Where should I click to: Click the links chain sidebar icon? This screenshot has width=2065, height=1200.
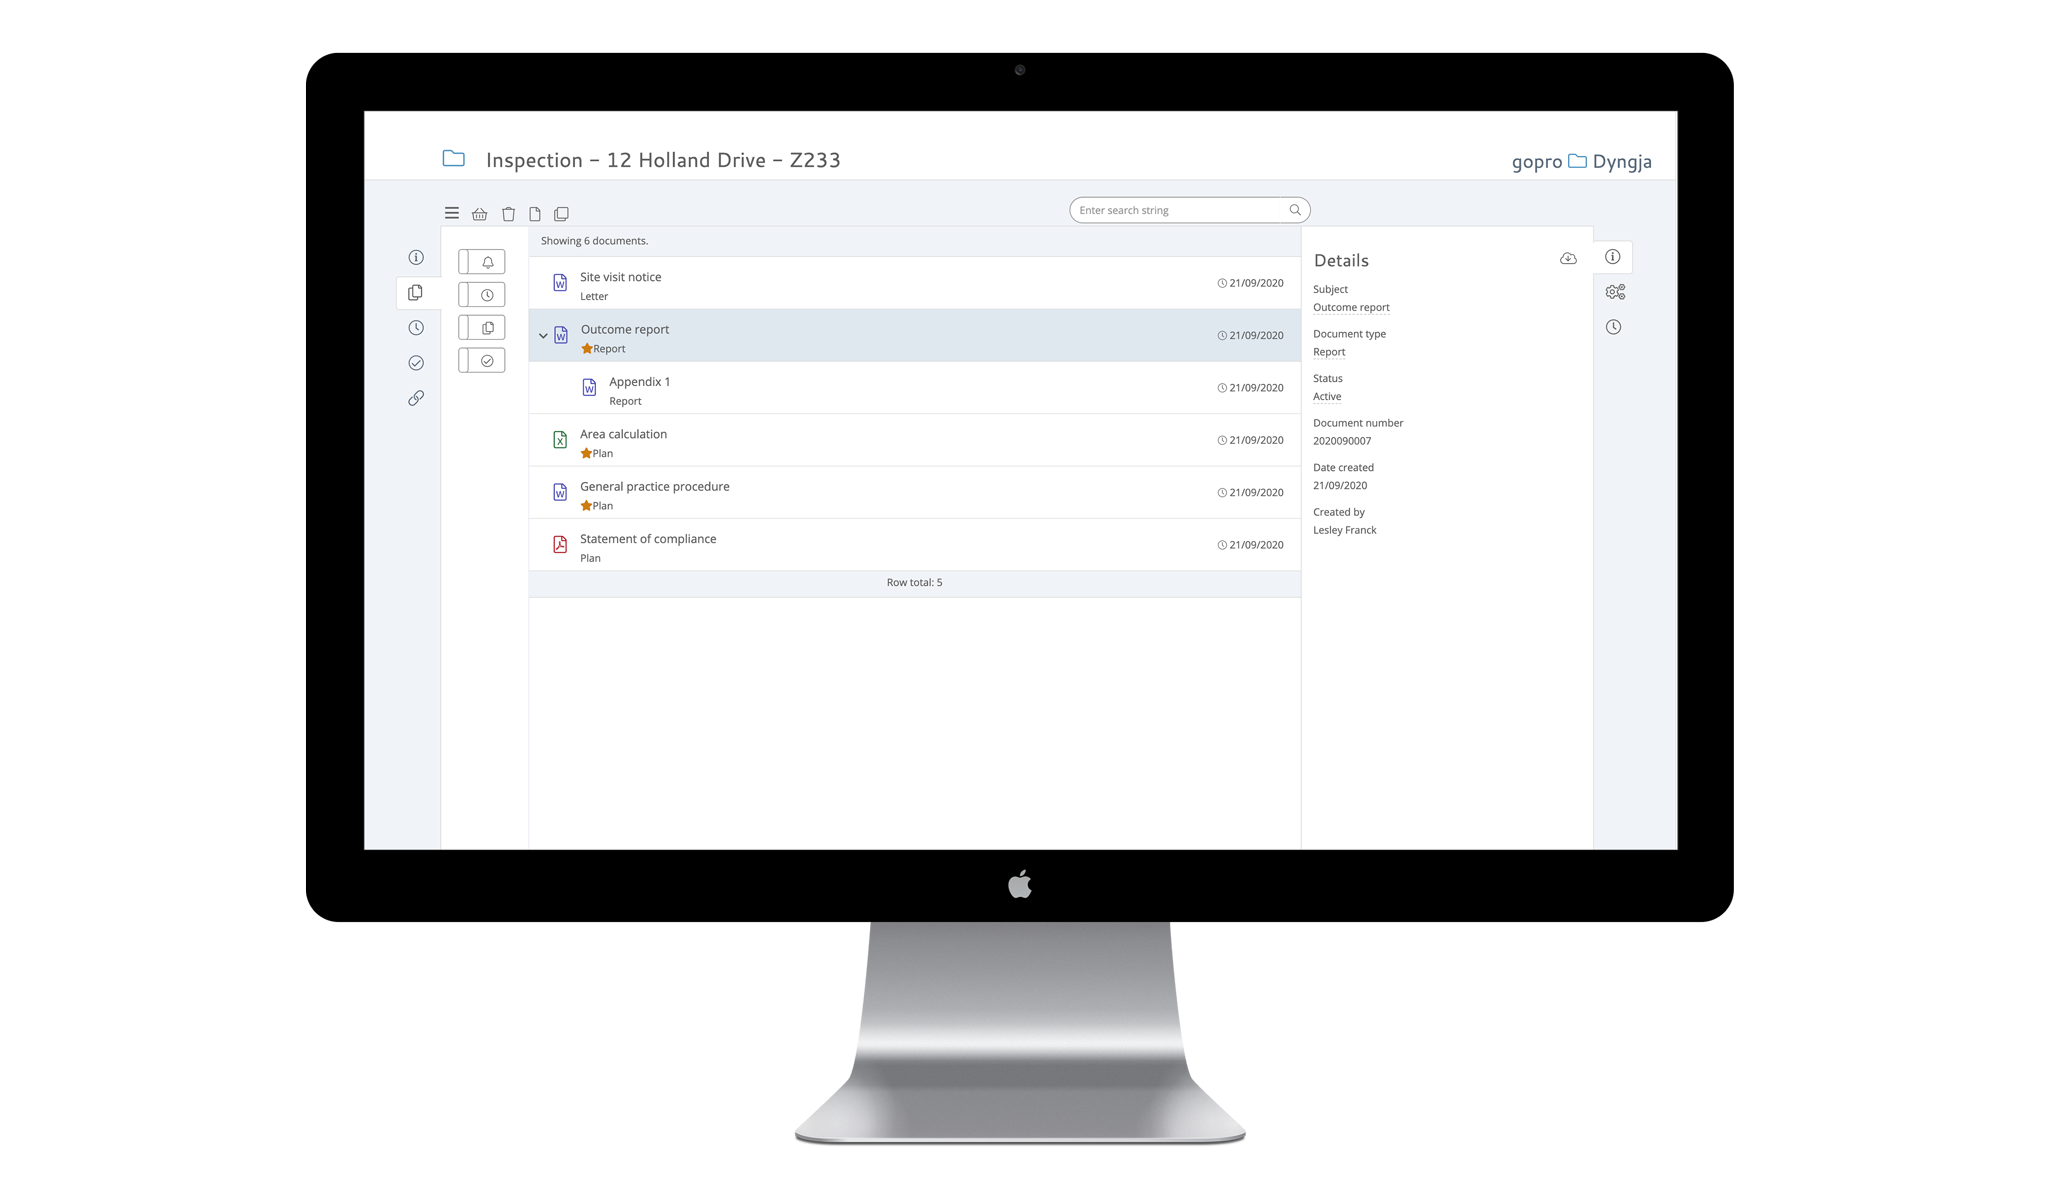(x=416, y=398)
